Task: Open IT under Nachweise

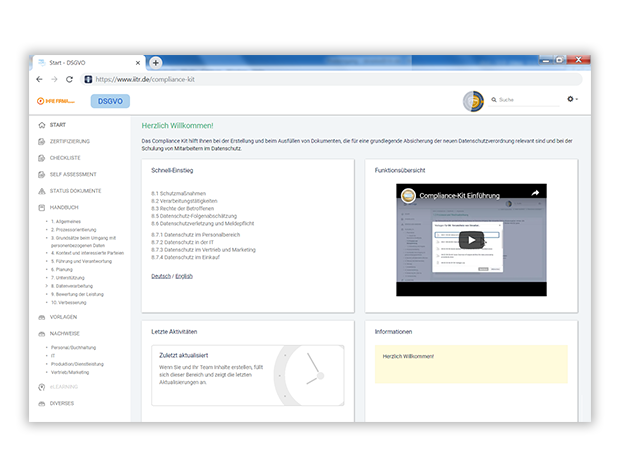Action: coord(53,356)
